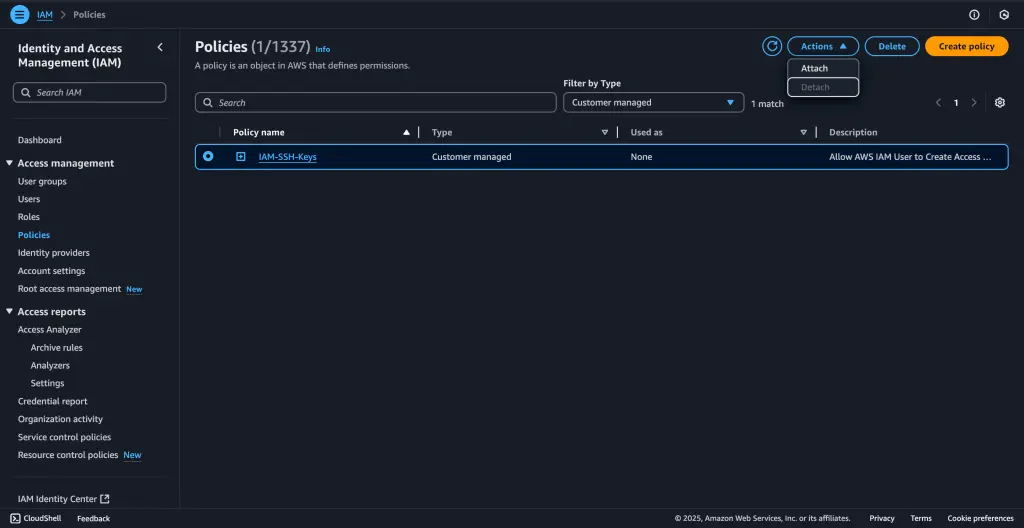Collapse the IAM navigation sidebar
The width and height of the screenshot is (1024, 528).
(x=160, y=47)
